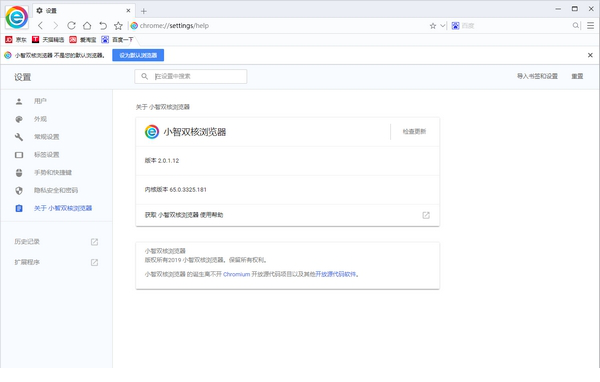Click the 检查更新 button
The width and height of the screenshot is (600, 382).
(x=414, y=131)
